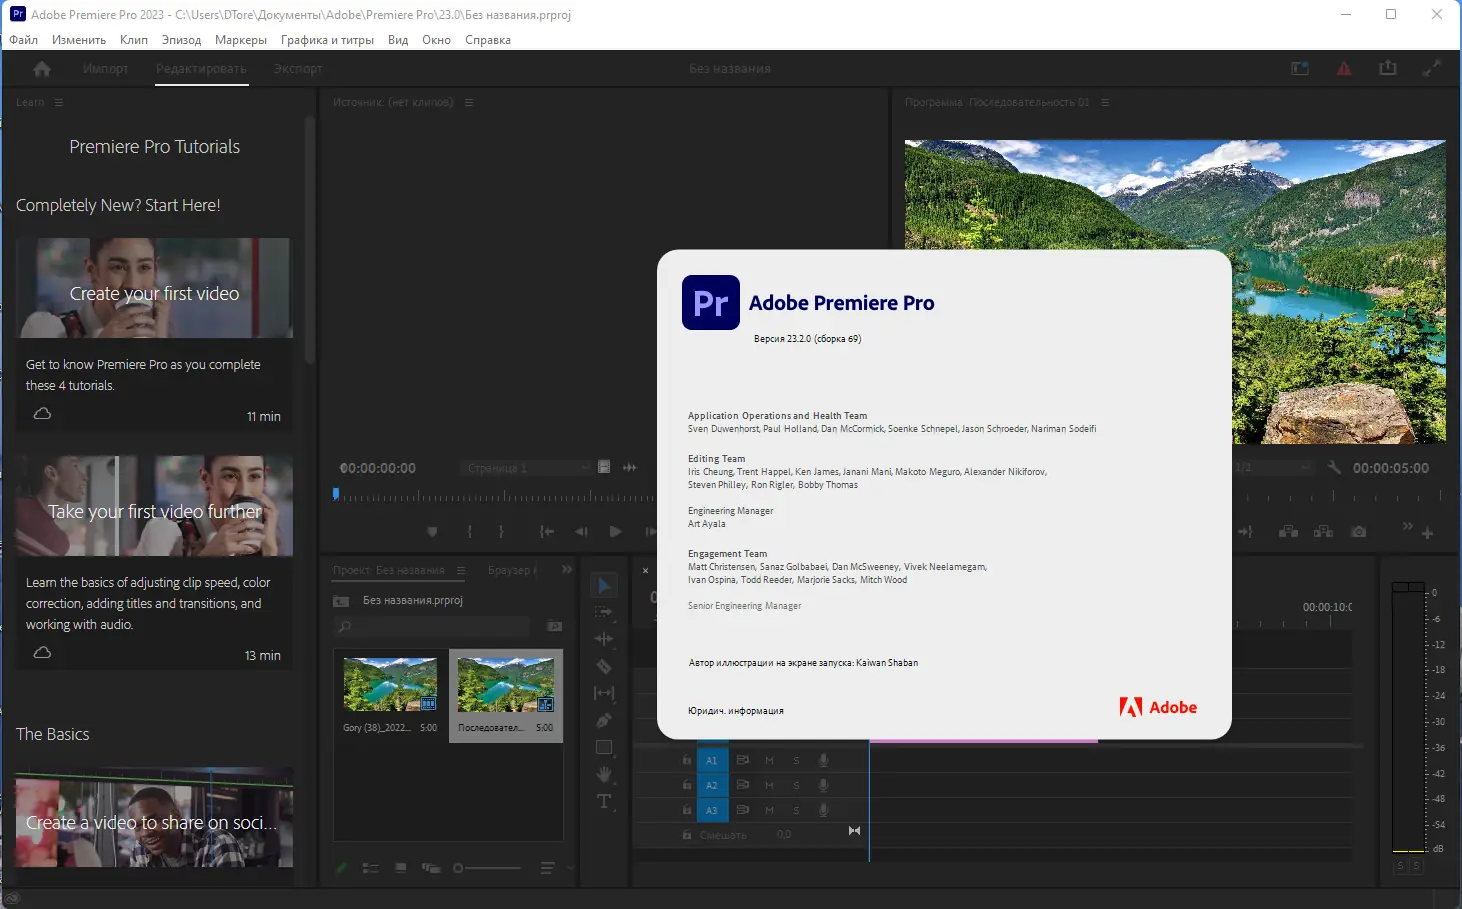Enable voice-over record on track A3
The height and width of the screenshot is (909, 1462).
point(824,810)
